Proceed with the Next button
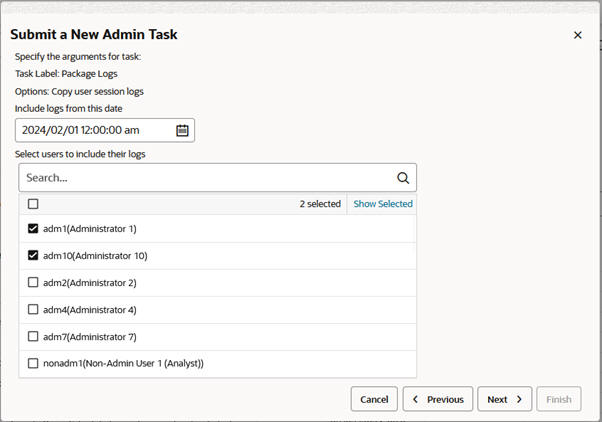The height and width of the screenshot is (422, 602). tap(504, 399)
